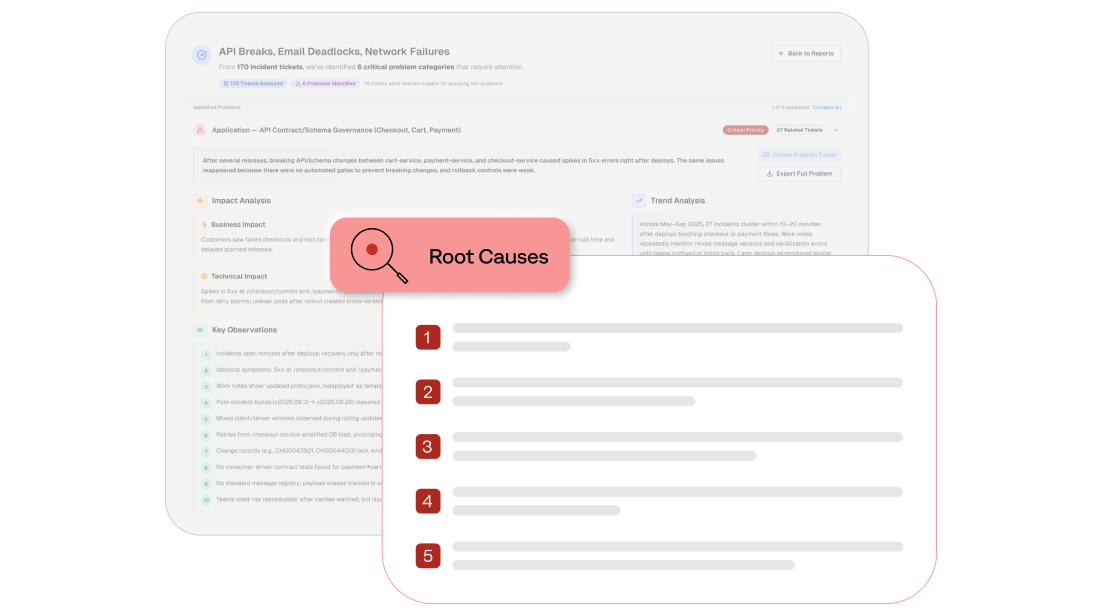Click the Critical Priority tag

click(745, 130)
